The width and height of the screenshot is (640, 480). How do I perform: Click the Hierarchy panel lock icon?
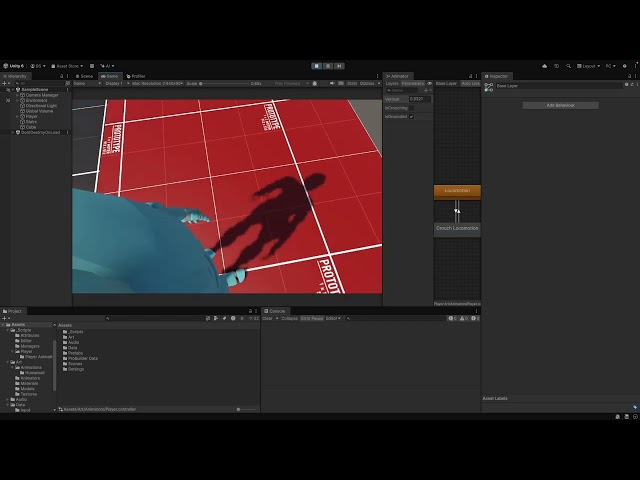(x=62, y=76)
